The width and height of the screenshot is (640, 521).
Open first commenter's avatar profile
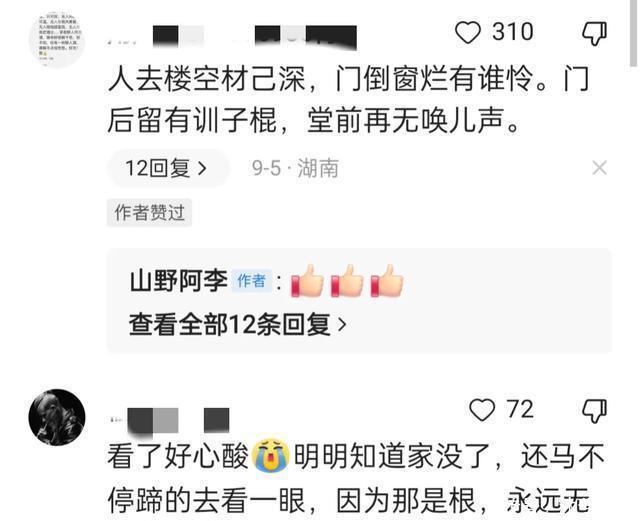57,39
